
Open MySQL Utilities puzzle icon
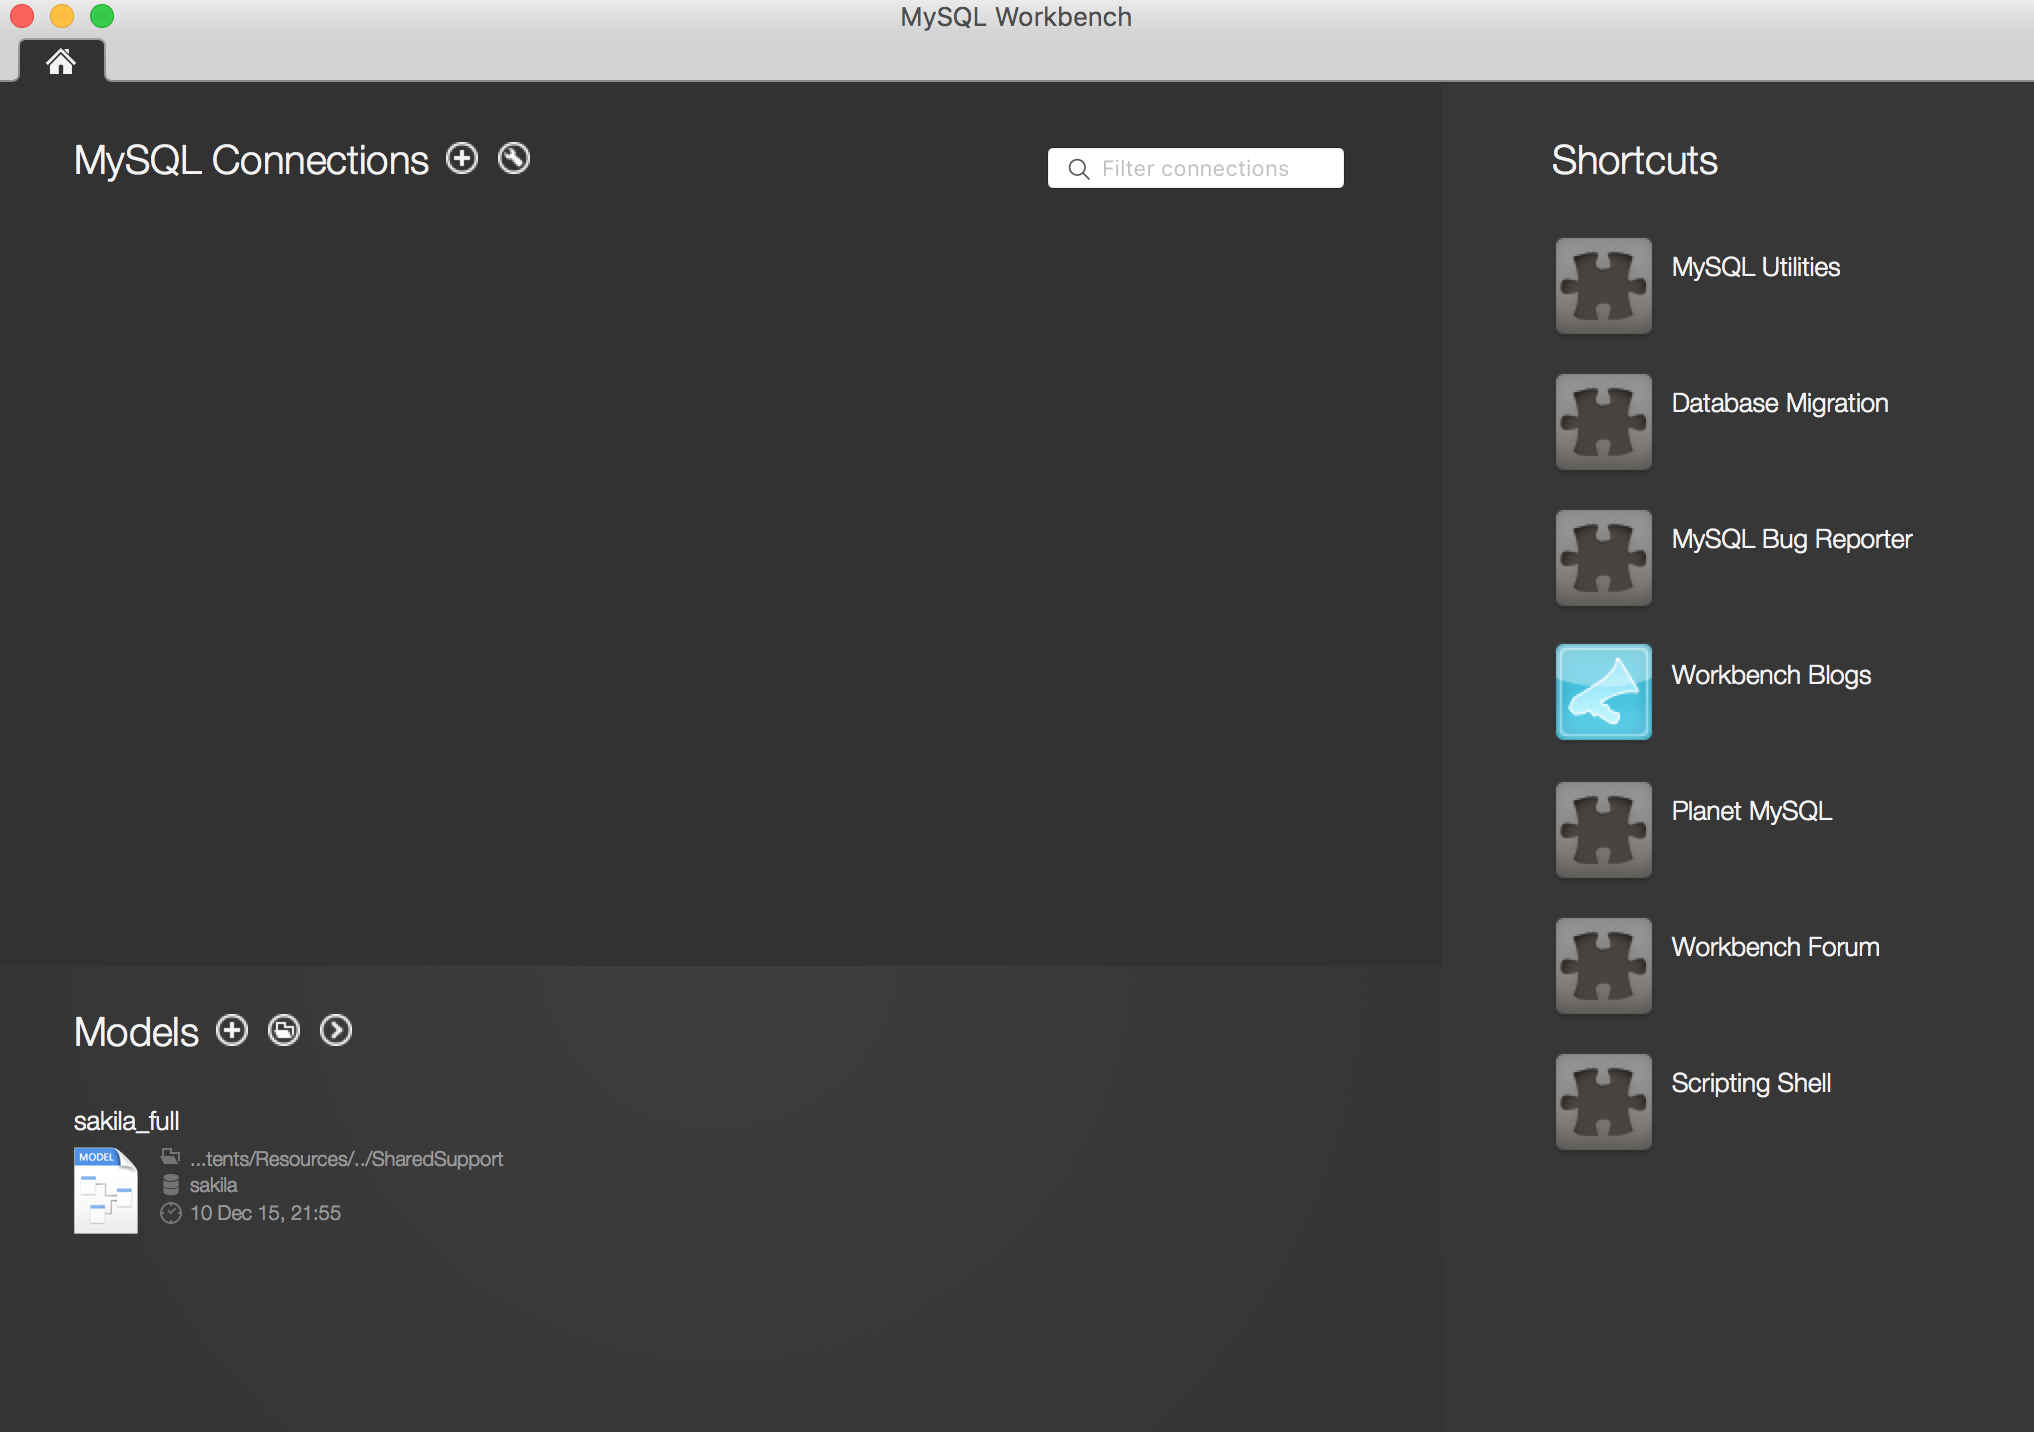coord(1603,285)
